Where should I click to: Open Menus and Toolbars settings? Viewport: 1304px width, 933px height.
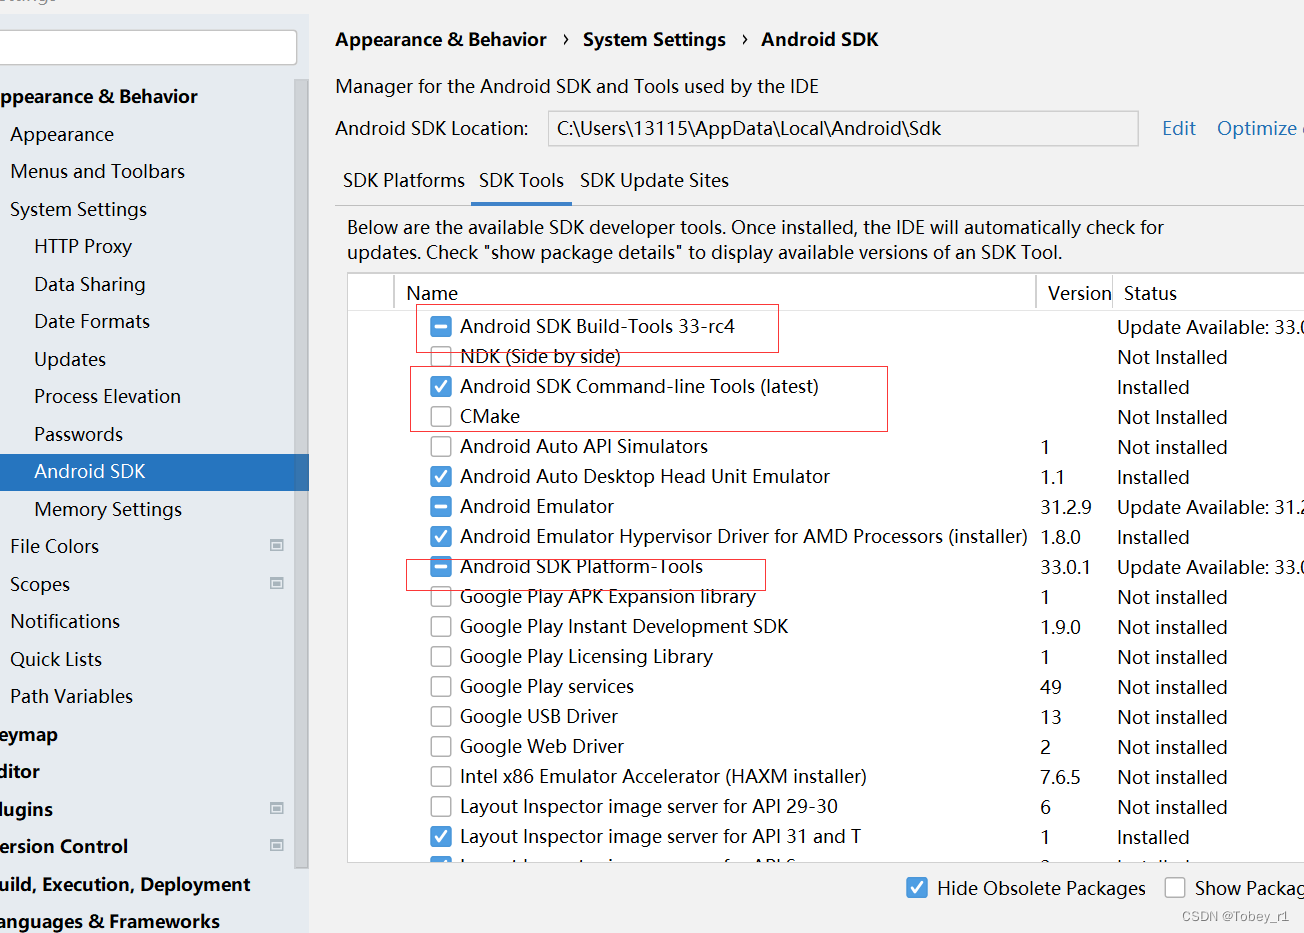97,171
